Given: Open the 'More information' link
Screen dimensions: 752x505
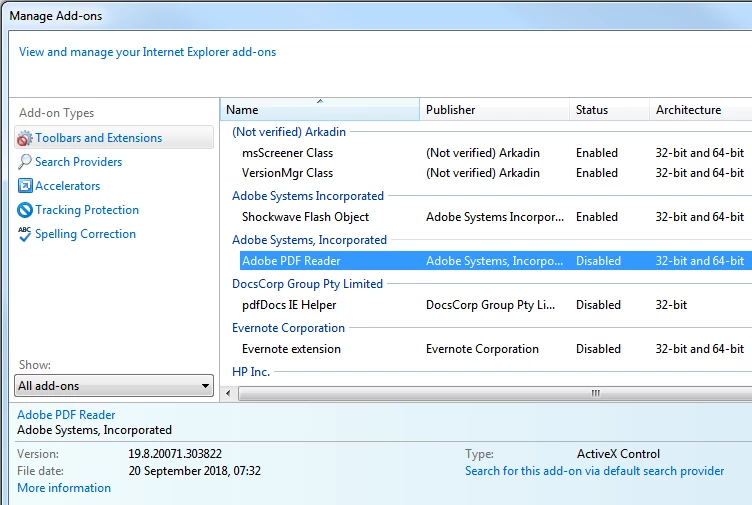Looking at the screenshot, I should click(64, 488).
